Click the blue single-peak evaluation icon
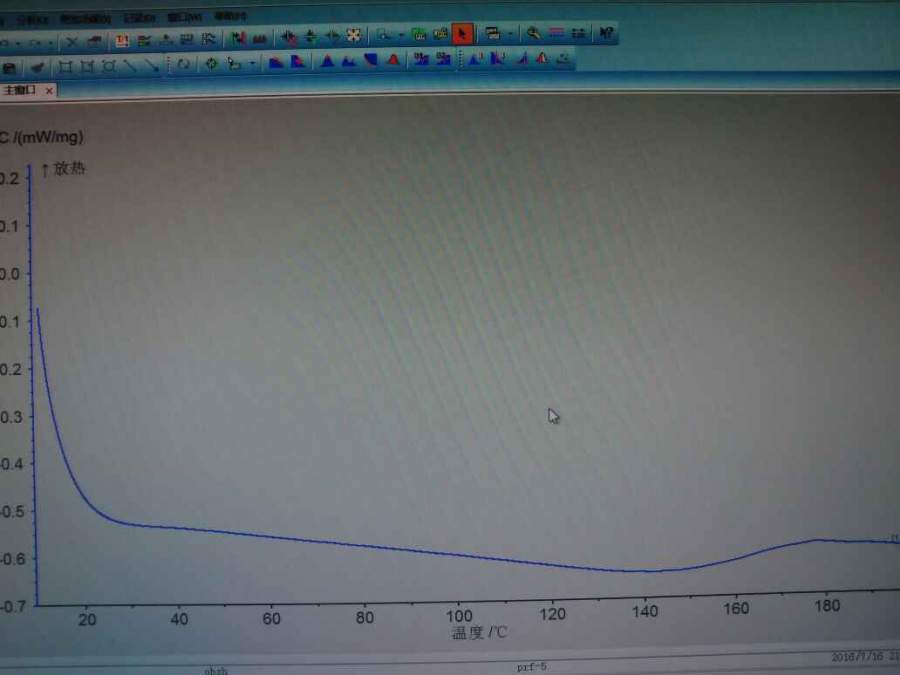The width and height of the screenshot is (900, 675). [x=327, y=60]
